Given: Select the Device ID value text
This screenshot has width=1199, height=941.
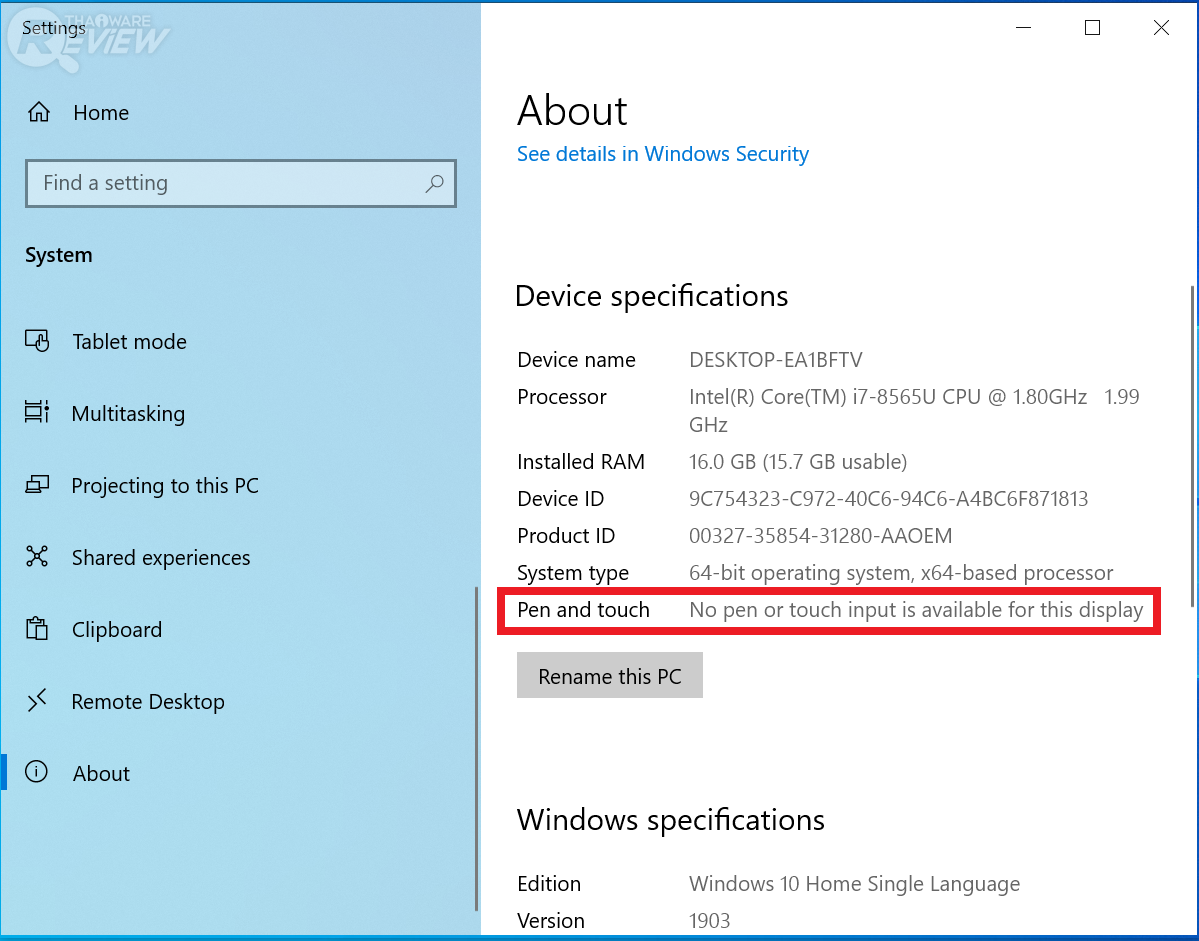Looking at the screenshot, I should pos(888,499).
